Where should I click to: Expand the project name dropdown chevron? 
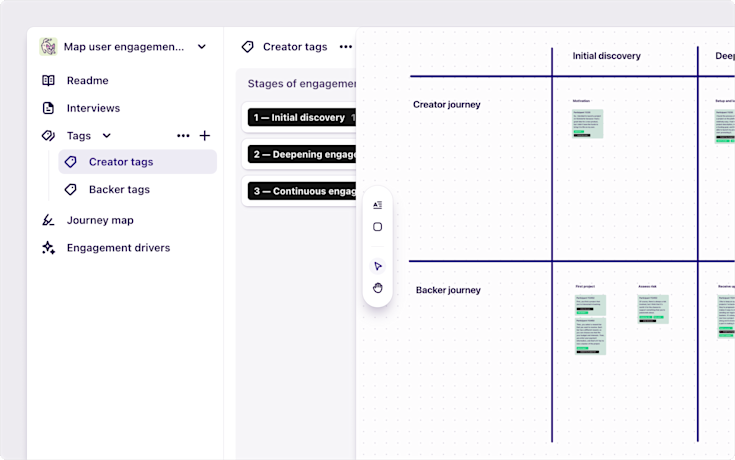(202, 47)
